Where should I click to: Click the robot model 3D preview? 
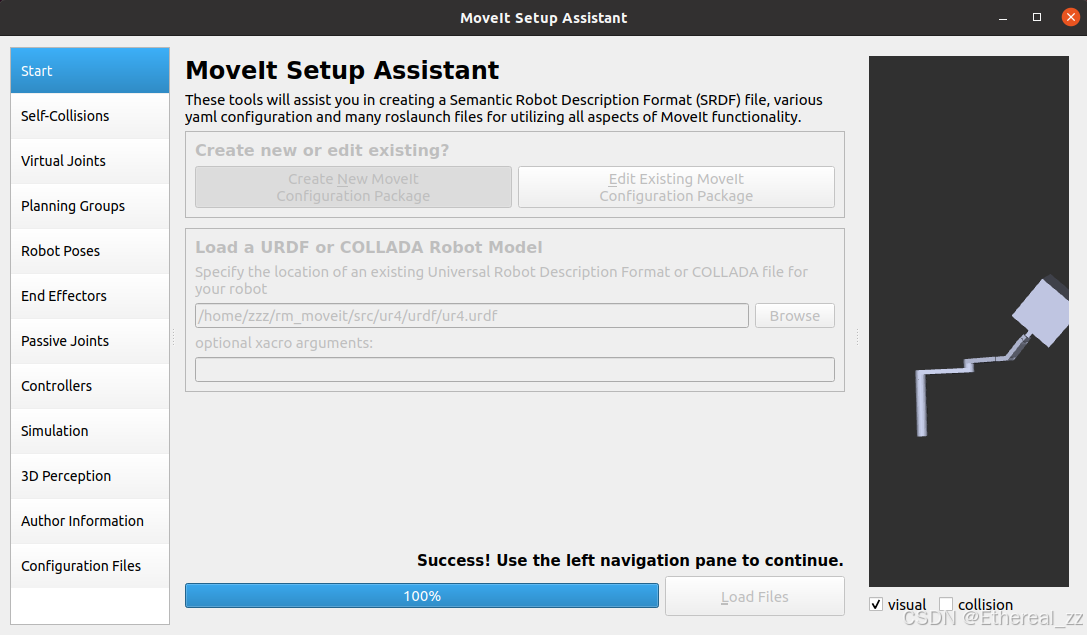[968, 322]
